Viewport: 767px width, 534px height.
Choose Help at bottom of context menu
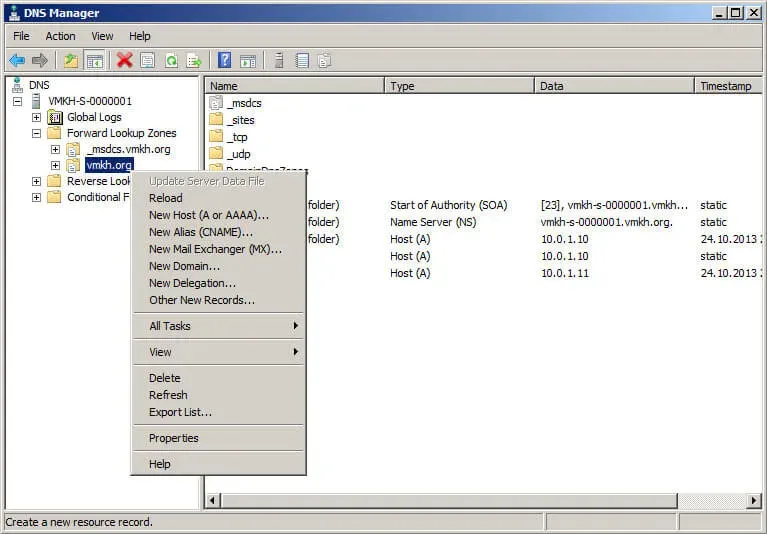[x=219, y=464]
